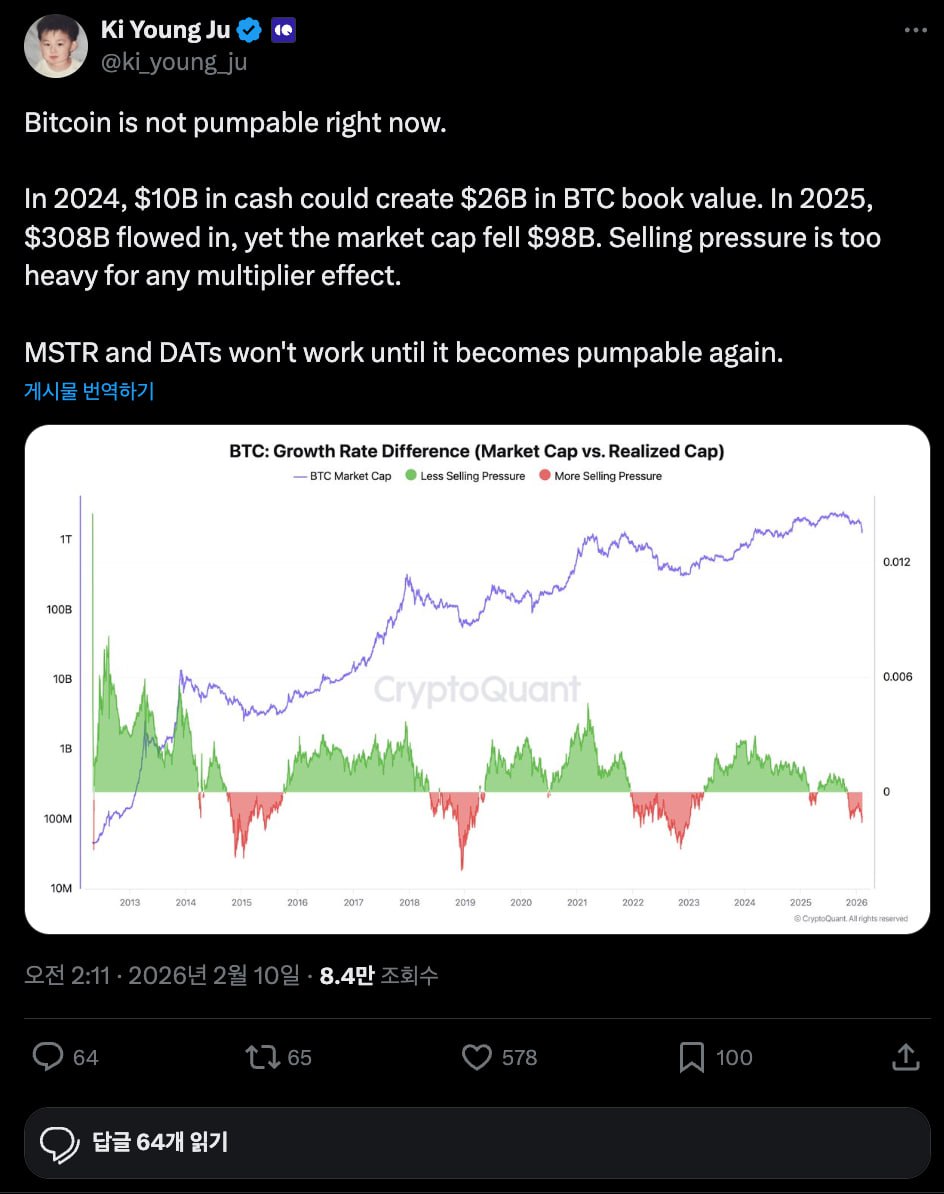
Task: Click the blue verified checkmark badge
Action: point(250,30)
